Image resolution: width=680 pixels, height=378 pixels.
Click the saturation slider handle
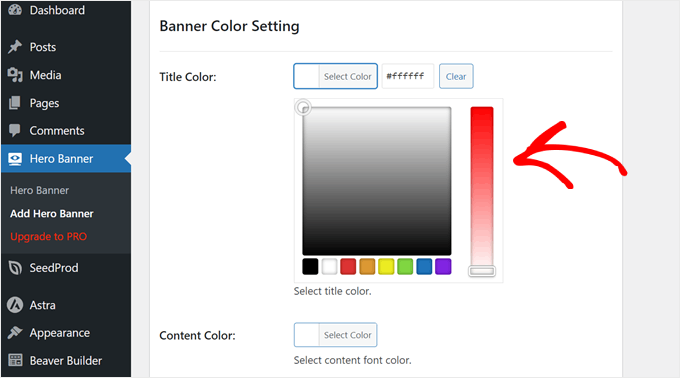[482, 271]
